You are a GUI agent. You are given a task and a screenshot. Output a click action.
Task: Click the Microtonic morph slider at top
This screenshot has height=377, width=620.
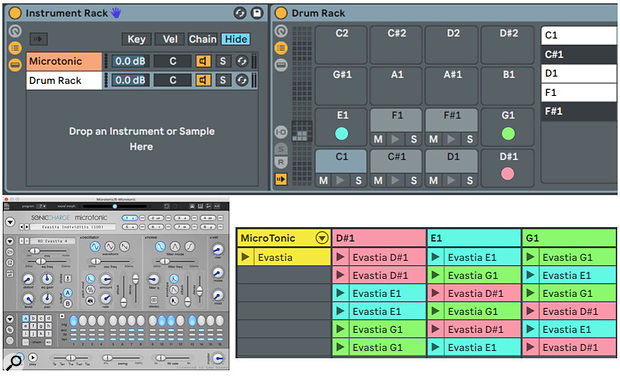click(115, 206)
